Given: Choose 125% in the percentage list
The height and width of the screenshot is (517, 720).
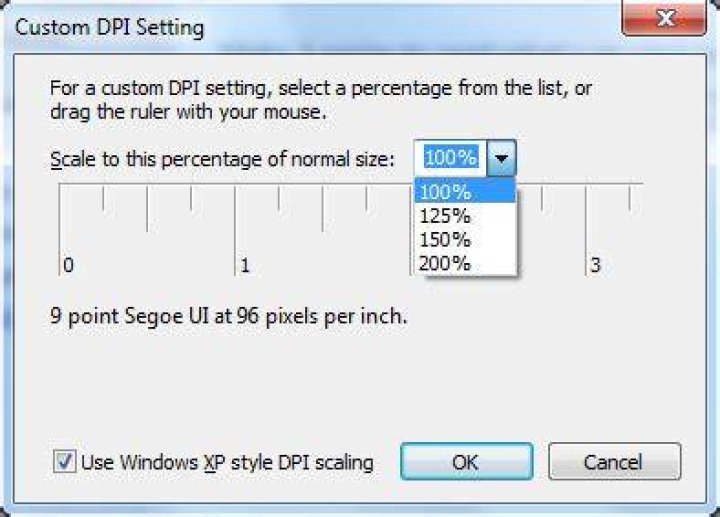Looking at the screenshot, I should tap(465, 215).
